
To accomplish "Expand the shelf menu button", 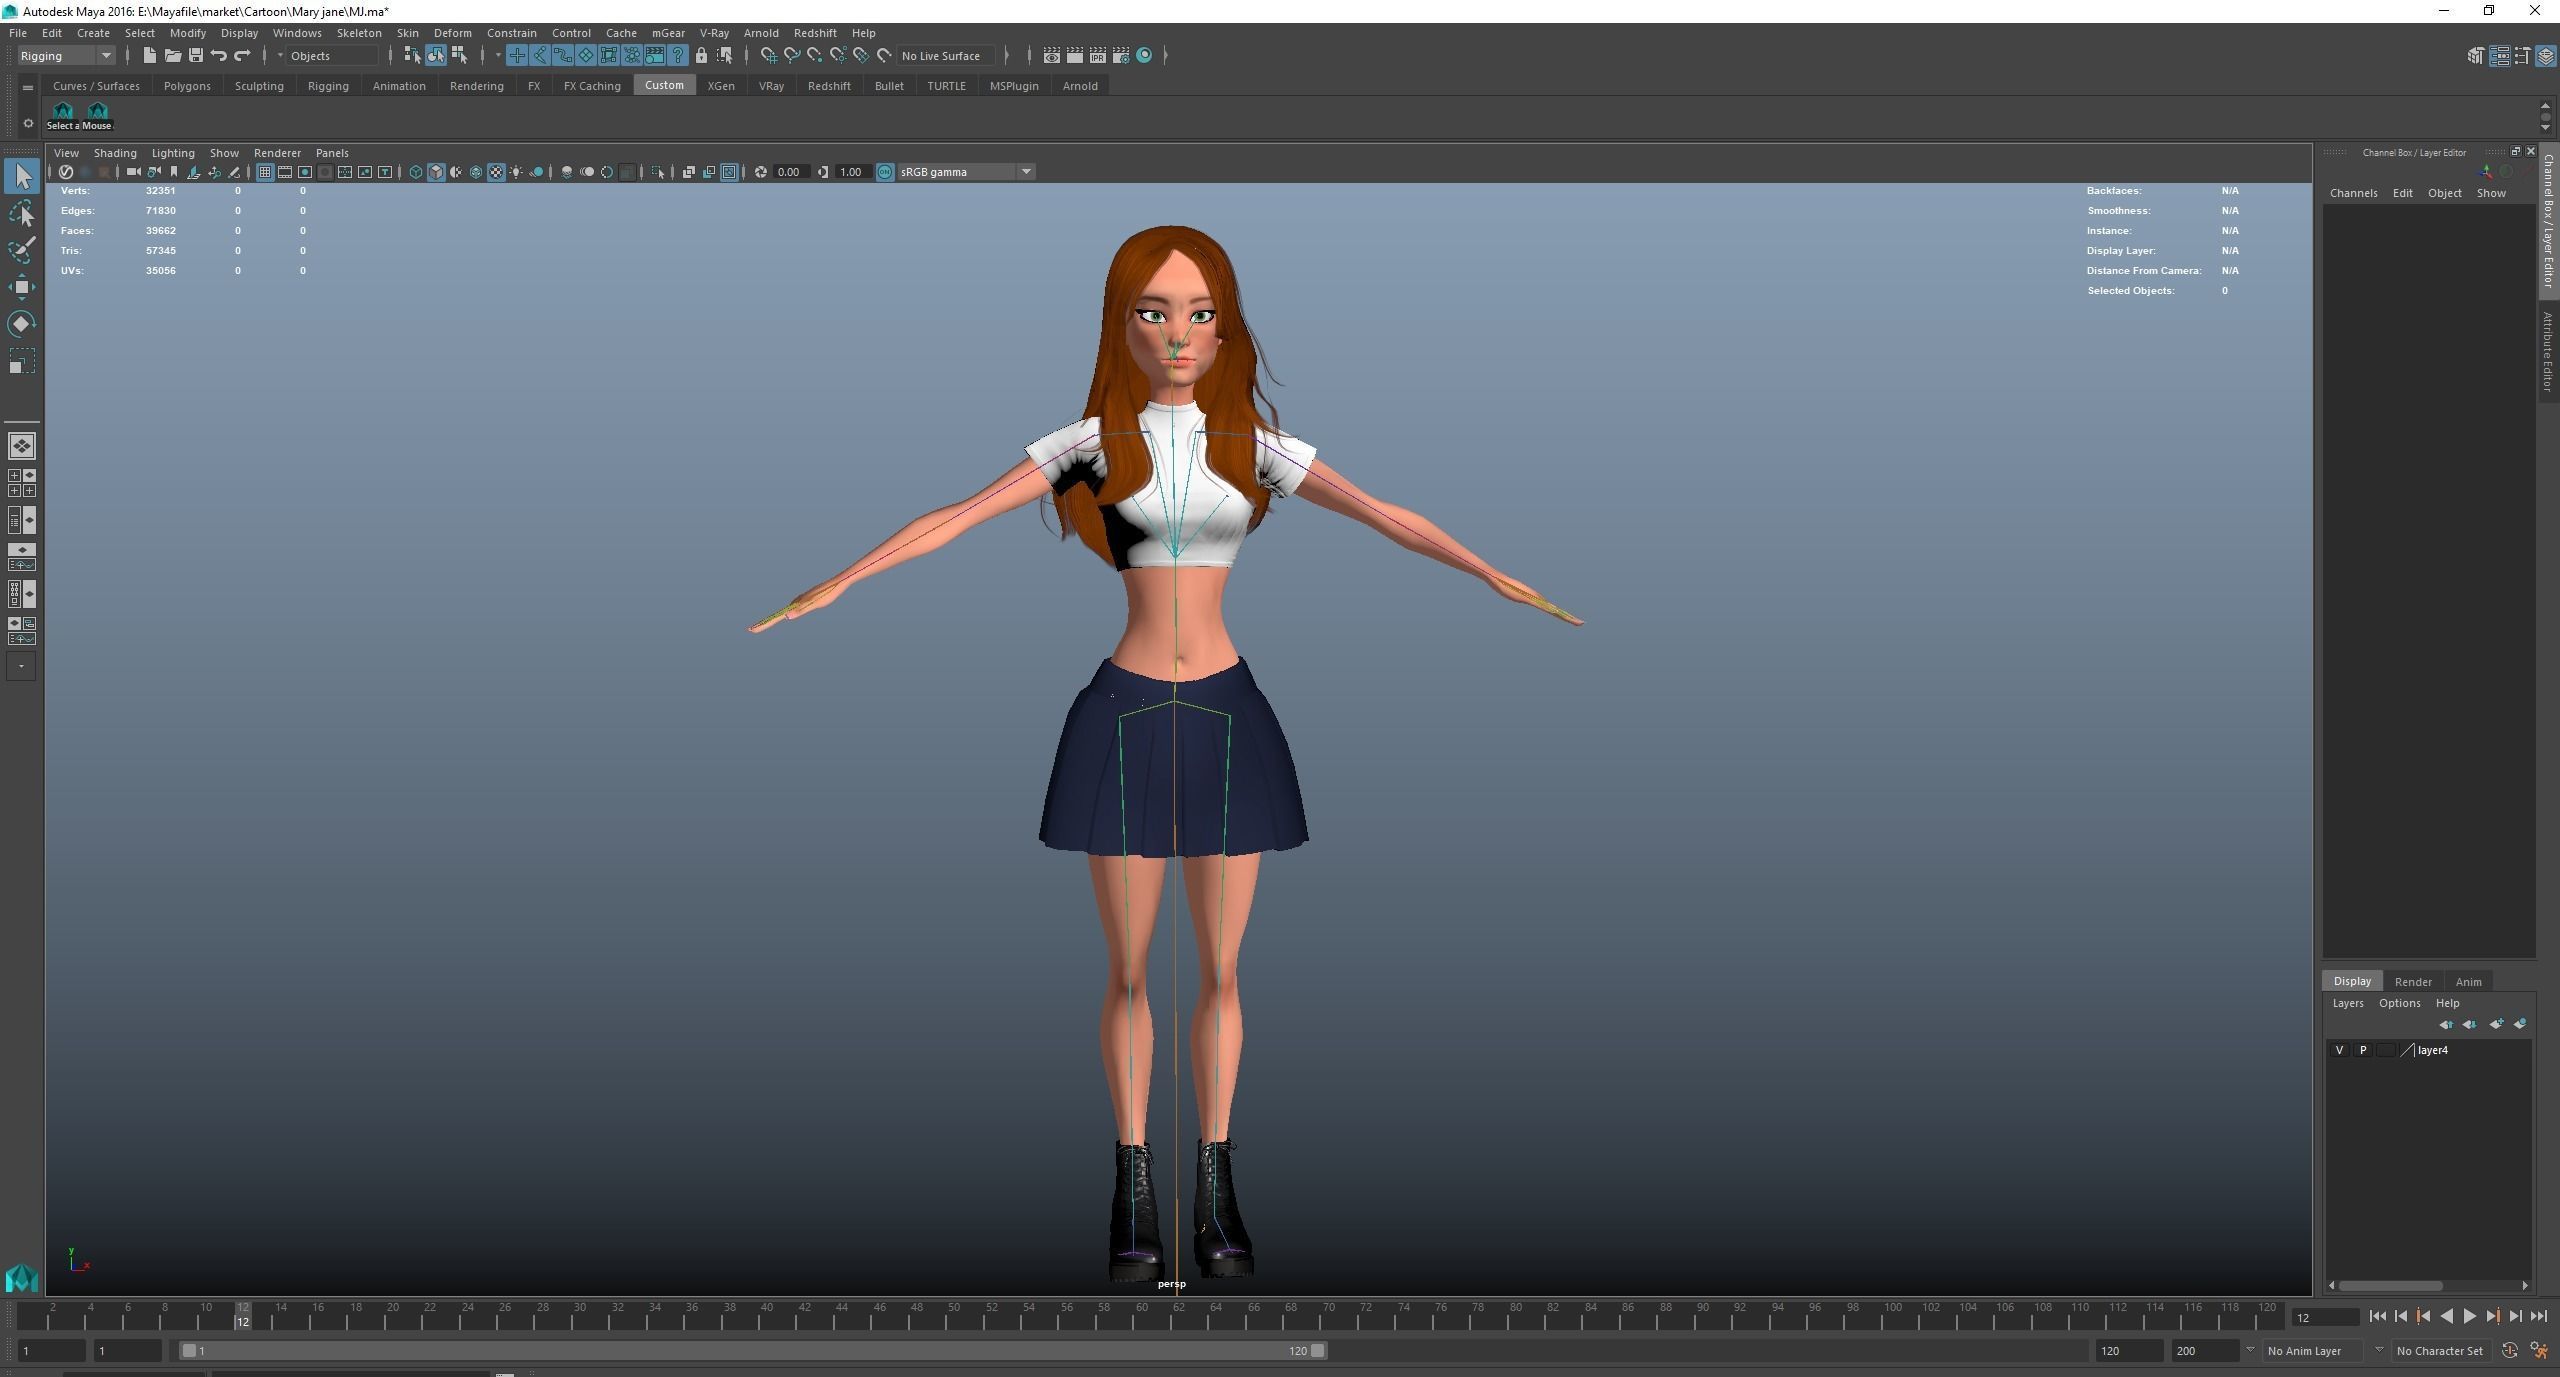I will pyautogui.click(x=28, y=88).
